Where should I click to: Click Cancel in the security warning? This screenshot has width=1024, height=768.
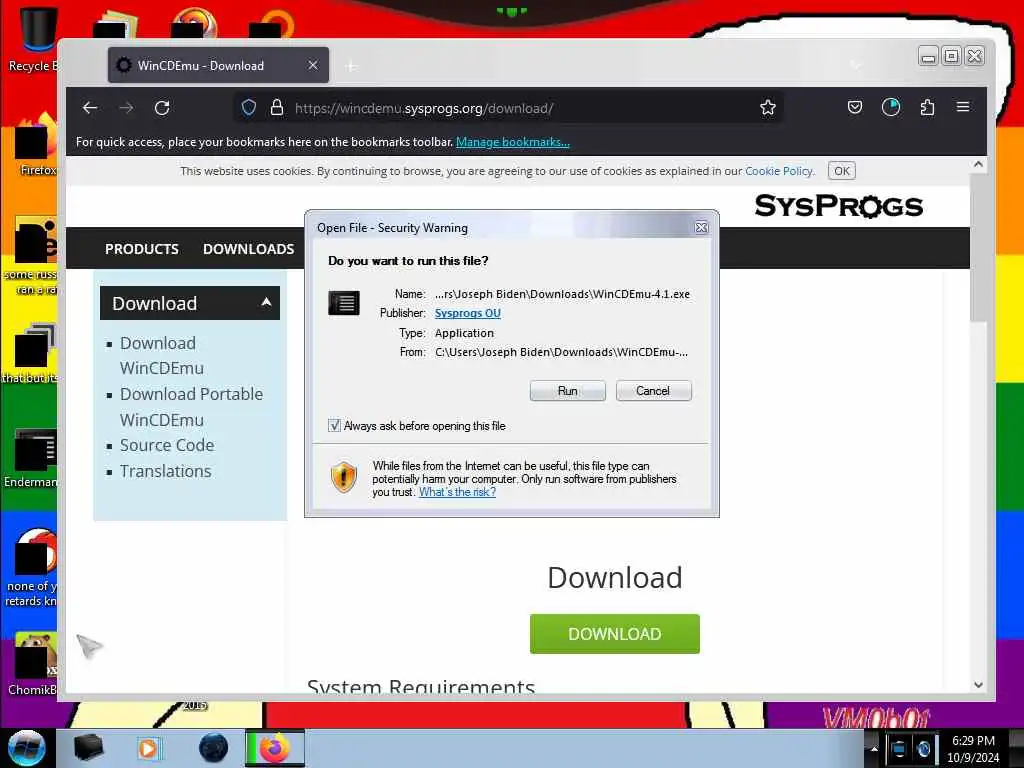click(x=653, y=391)
